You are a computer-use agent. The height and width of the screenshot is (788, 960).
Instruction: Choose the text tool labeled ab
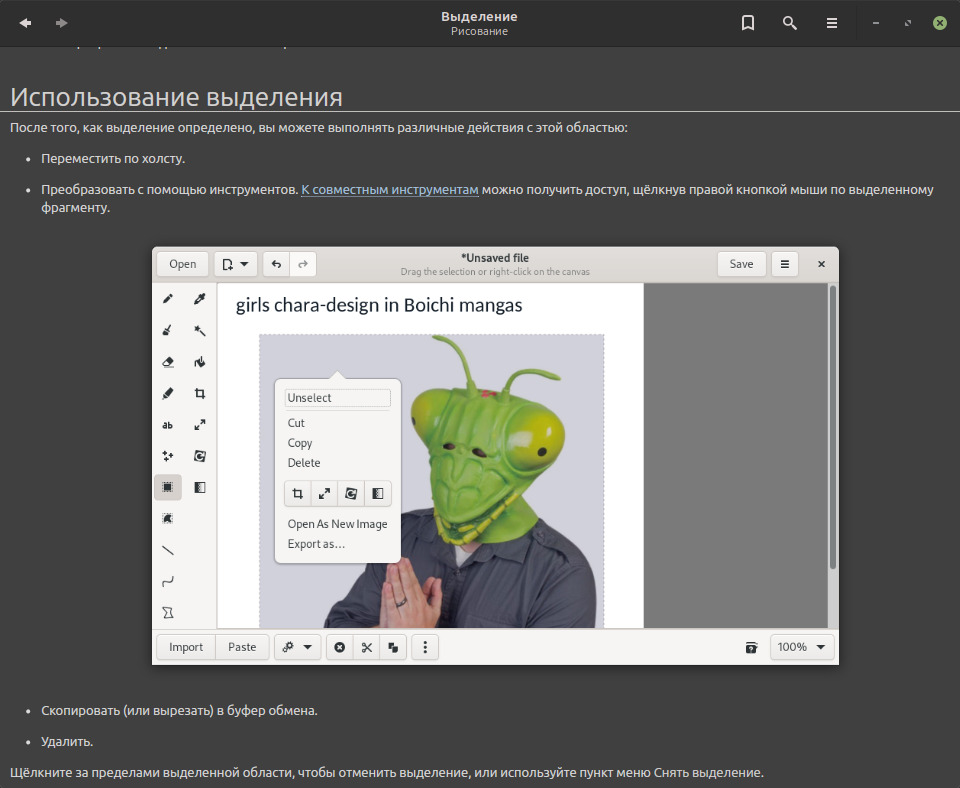click(x=168, y=425)
